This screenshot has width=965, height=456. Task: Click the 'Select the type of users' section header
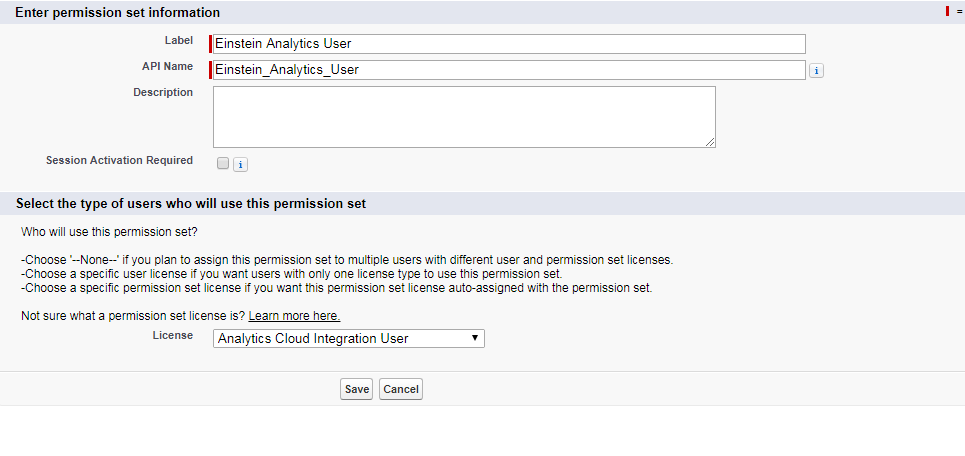191,204
